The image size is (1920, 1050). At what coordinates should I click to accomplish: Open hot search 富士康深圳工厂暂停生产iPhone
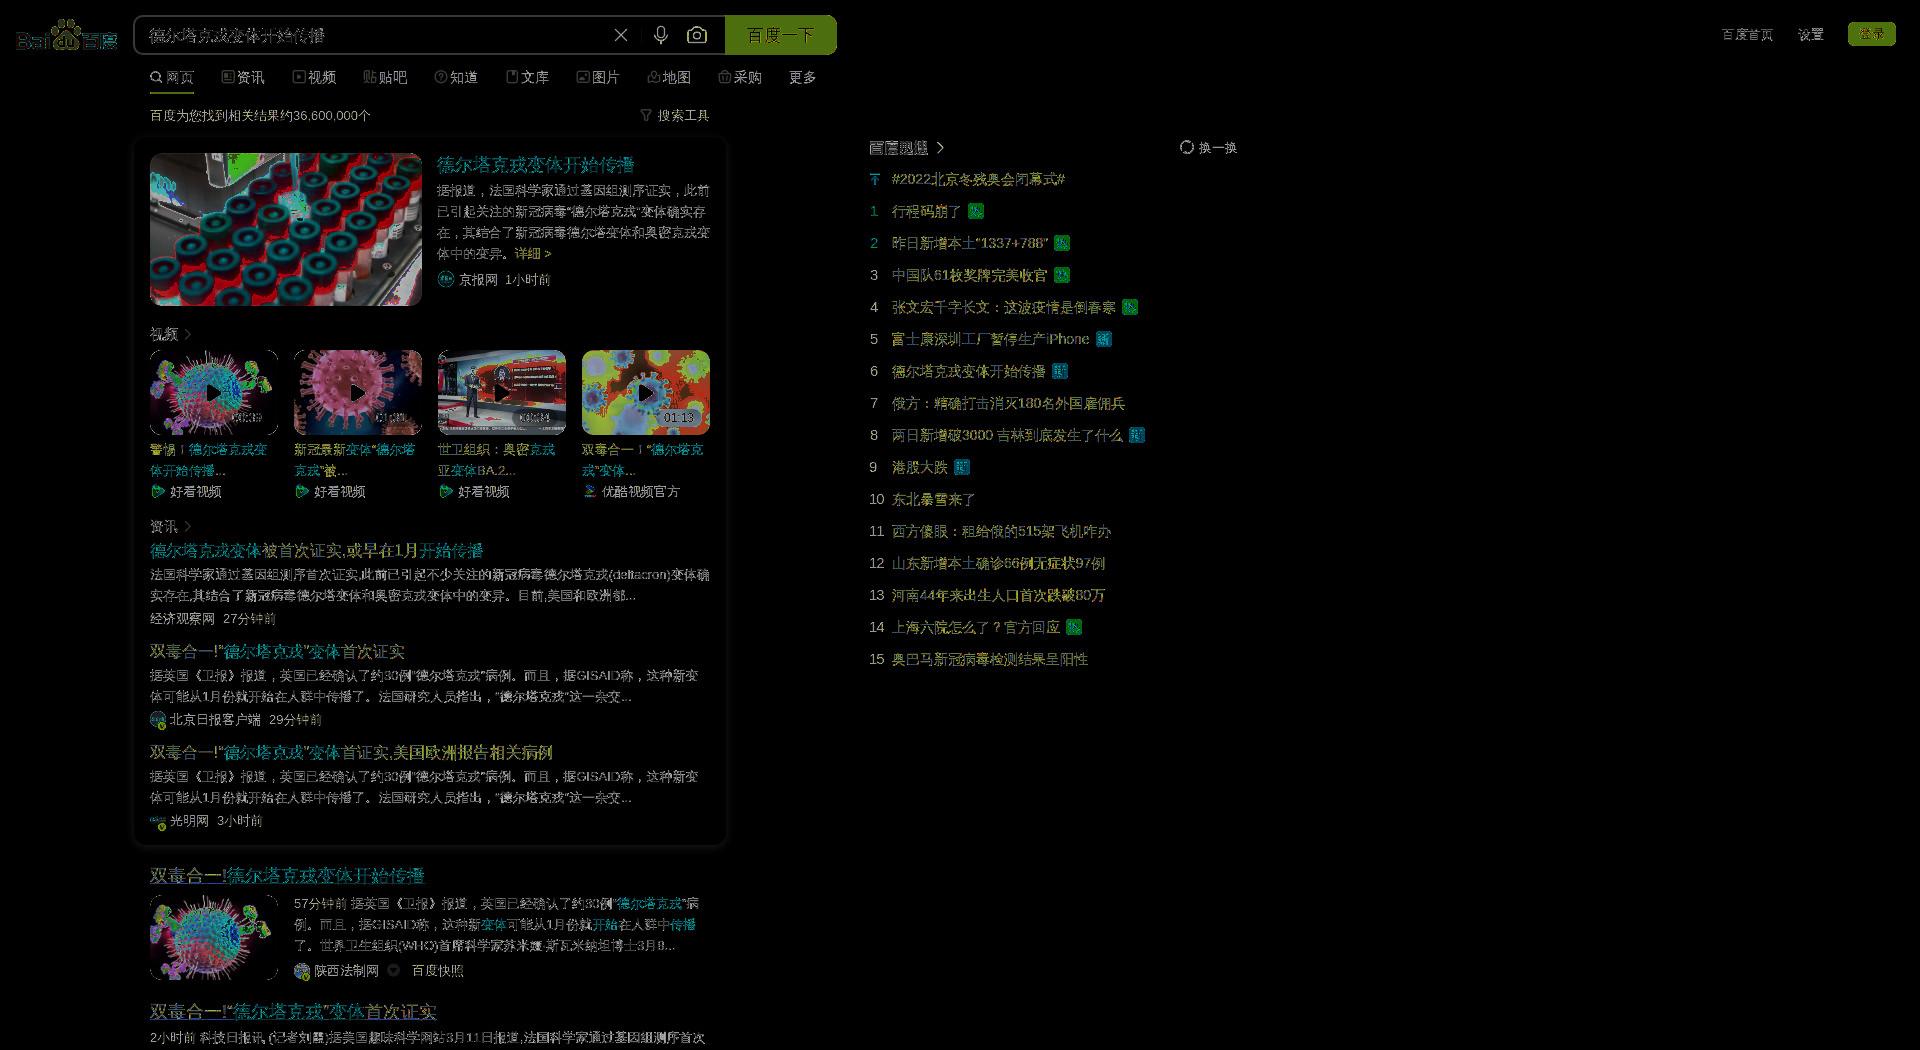[x=990, y=339]
